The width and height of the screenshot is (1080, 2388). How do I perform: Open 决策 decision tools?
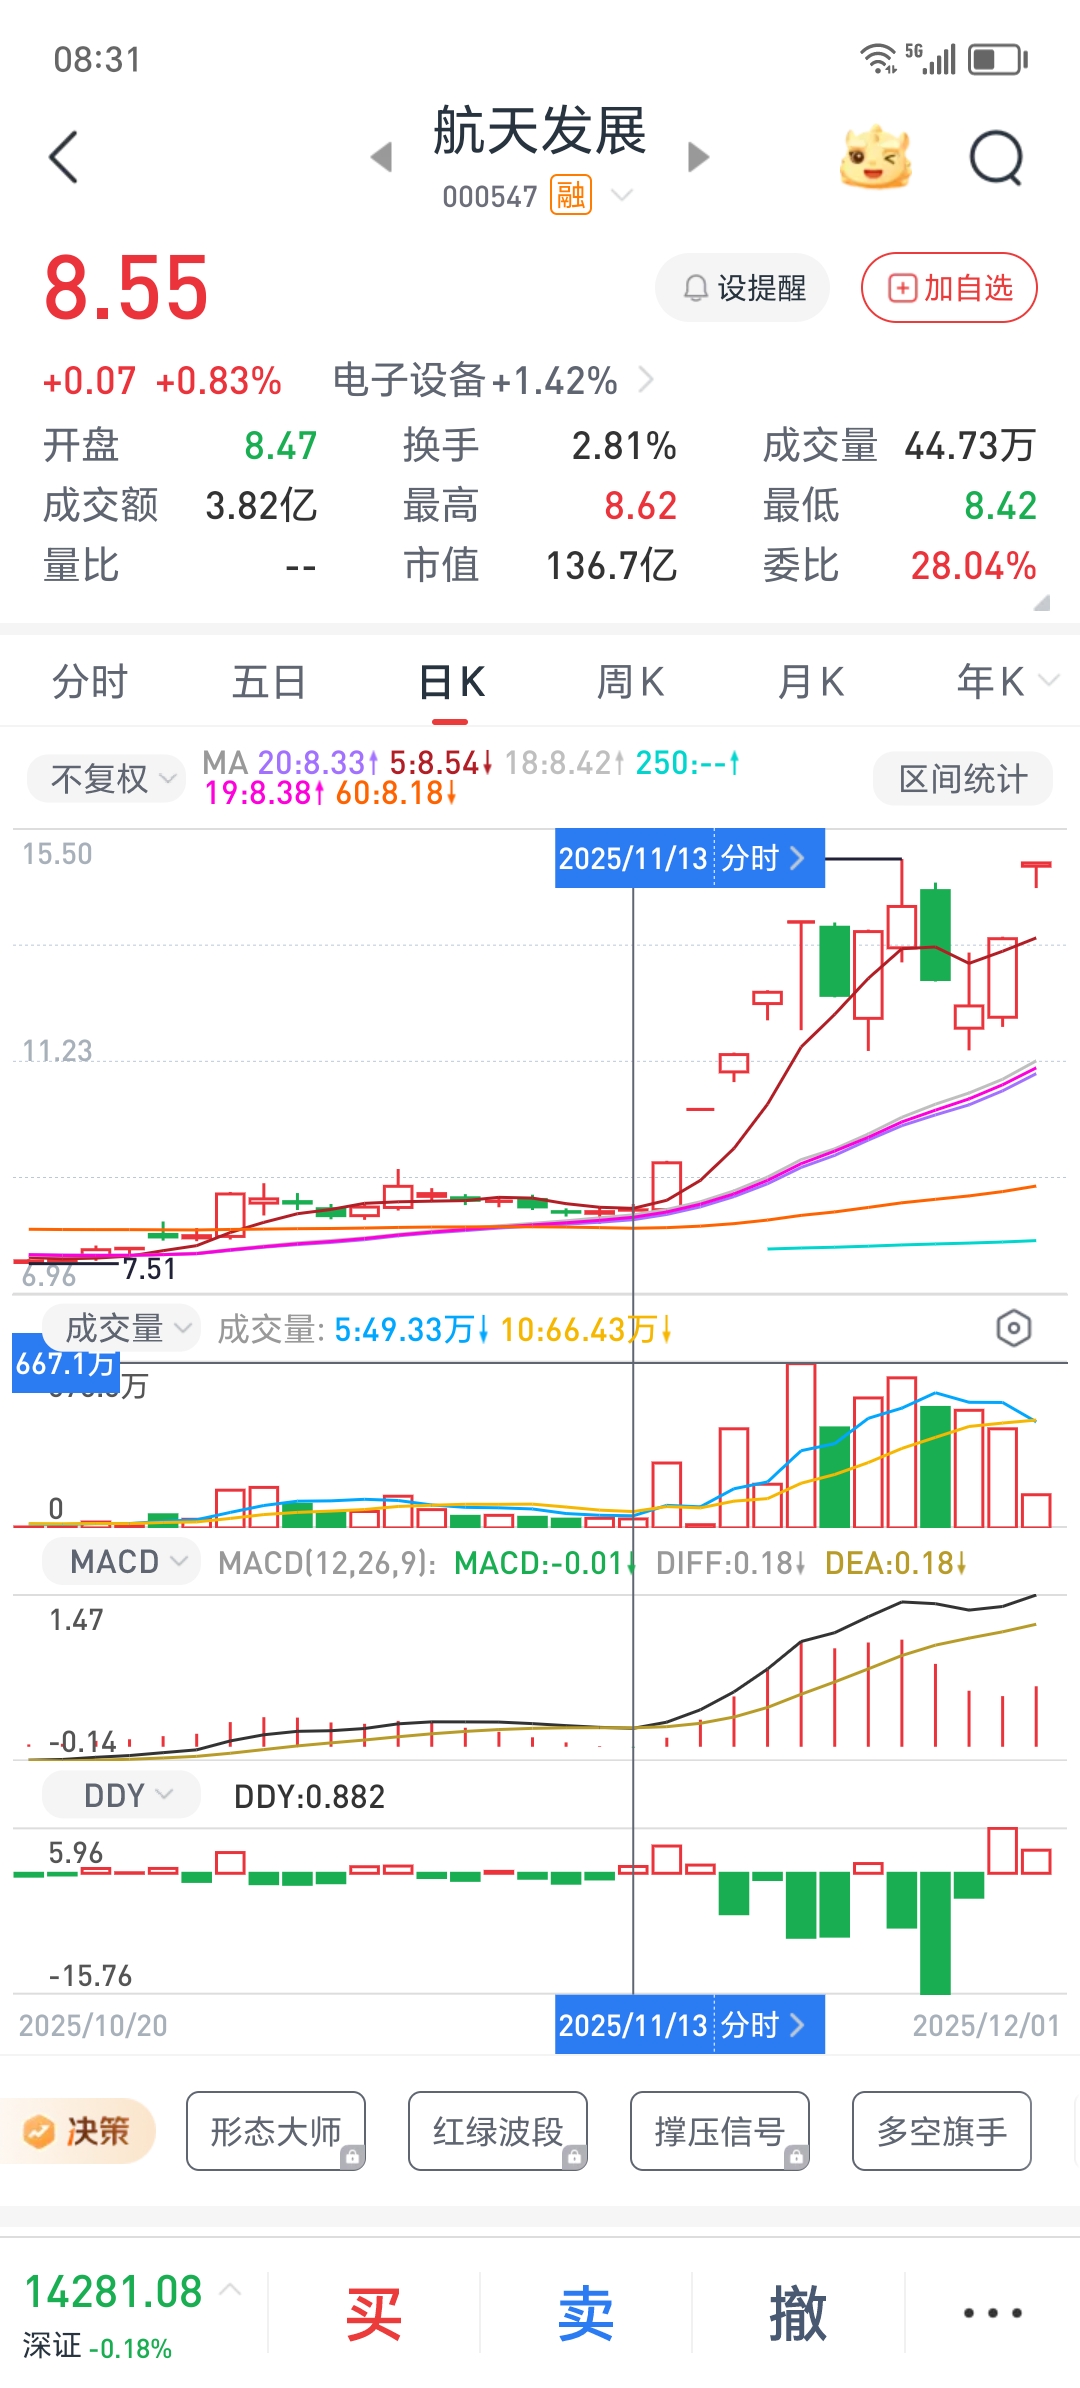click(x=78, y=2131)
